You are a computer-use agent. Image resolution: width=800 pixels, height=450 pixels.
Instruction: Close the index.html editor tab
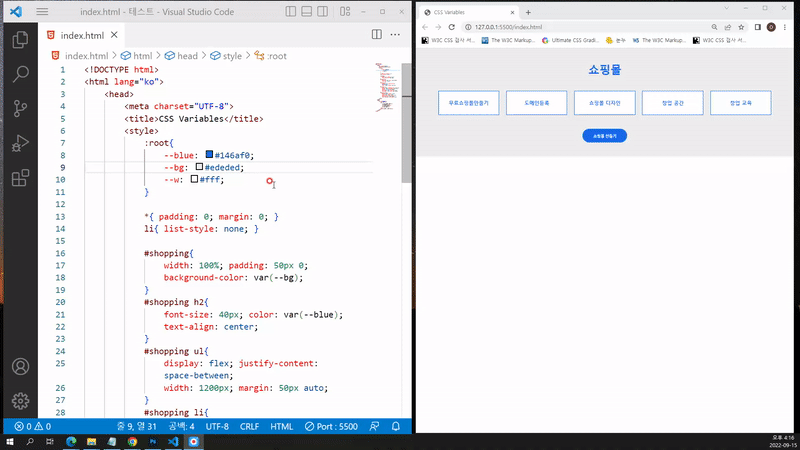[114, 35]
